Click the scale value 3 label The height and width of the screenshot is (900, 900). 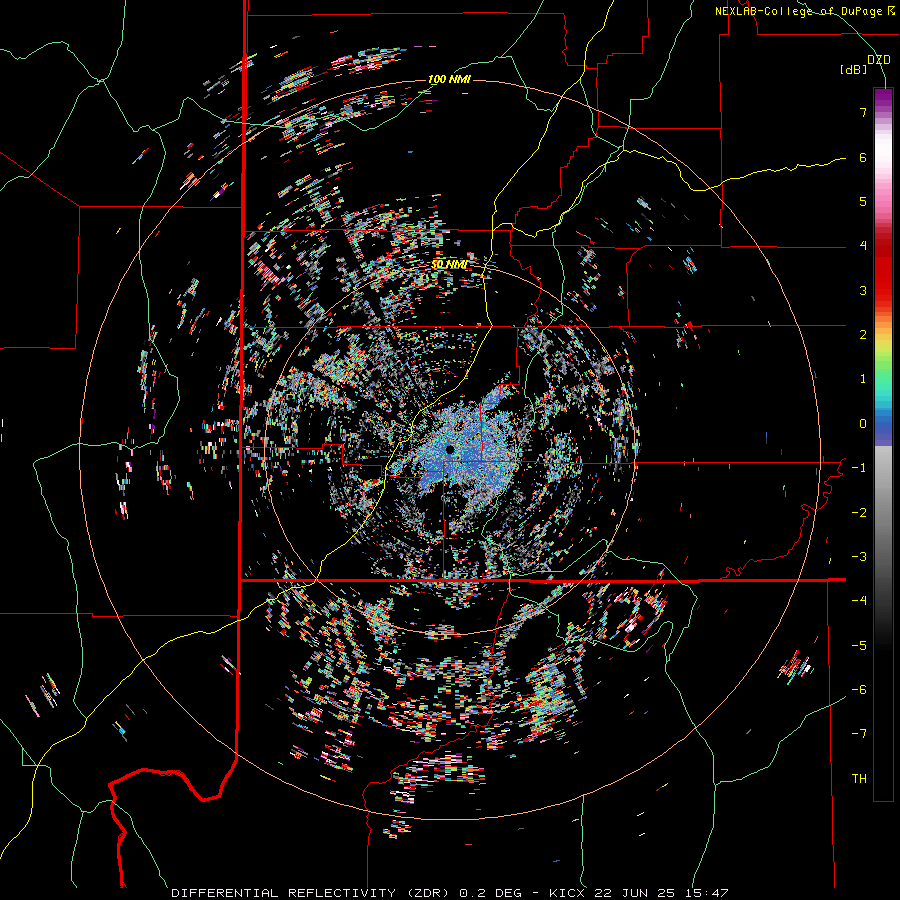pos(863,290)
